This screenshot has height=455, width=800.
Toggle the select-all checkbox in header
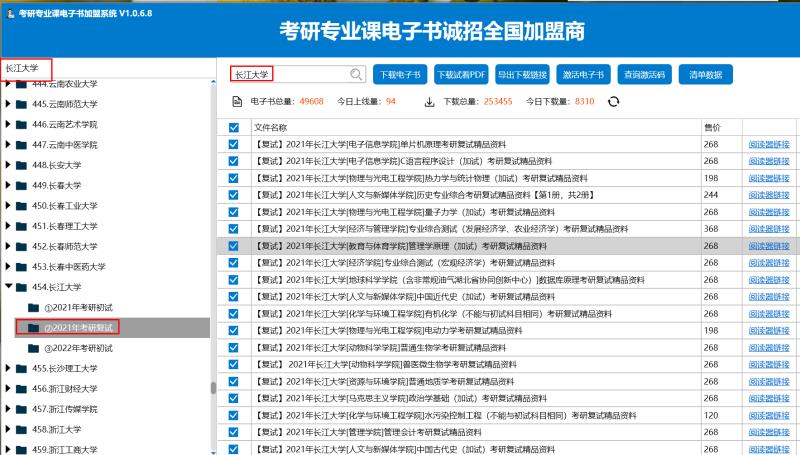234,128
